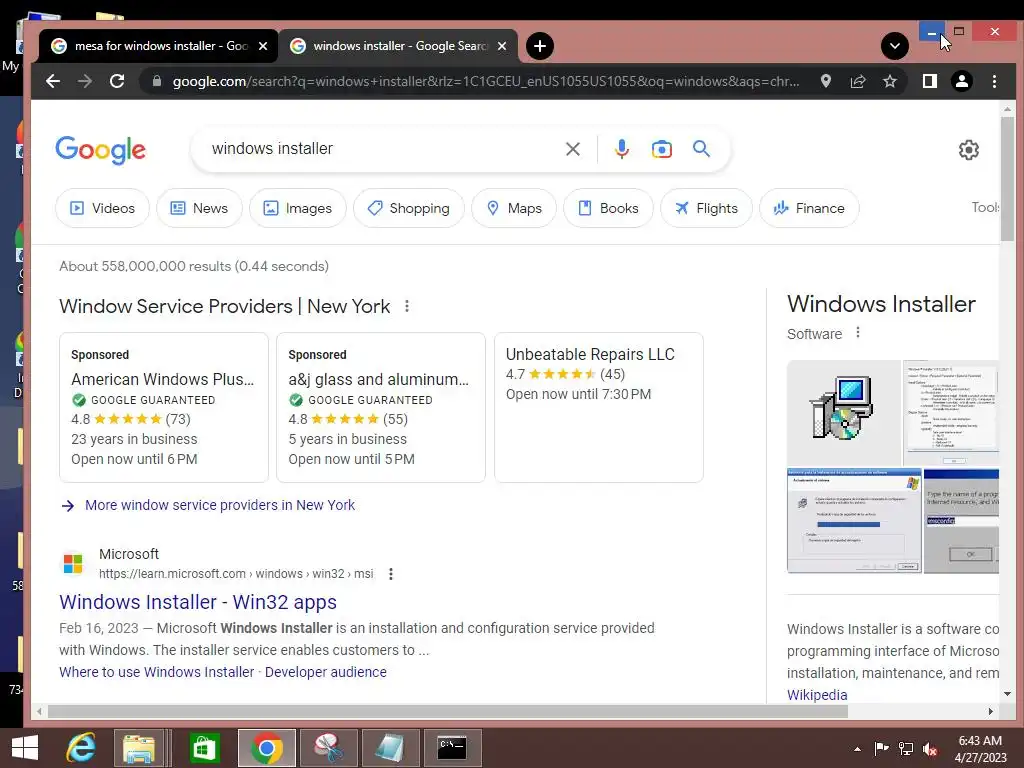Click the horizontal scrollbar right arrow
1024x768 pixels.
pyautogui.click(x=991, y=711)
